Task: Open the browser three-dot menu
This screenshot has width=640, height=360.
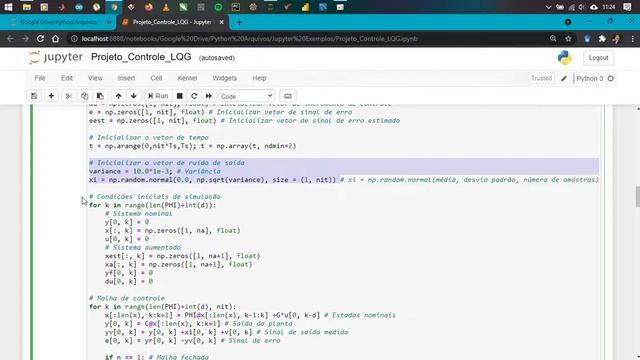Action: (633, 39)
